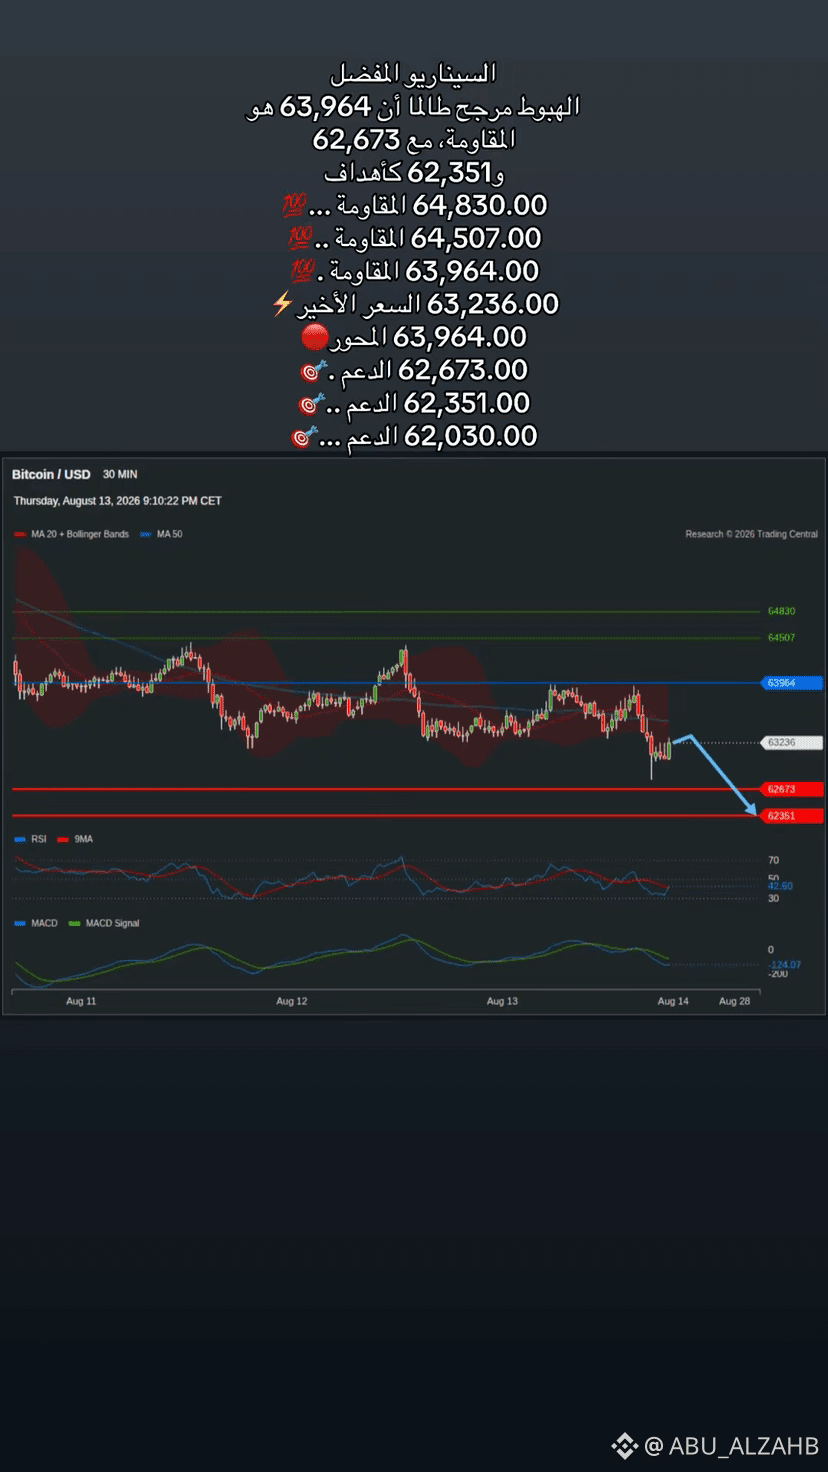Click the white 63236 last price tag
The width and height of the screenshot is (828, 1472).
pos(791,742)
